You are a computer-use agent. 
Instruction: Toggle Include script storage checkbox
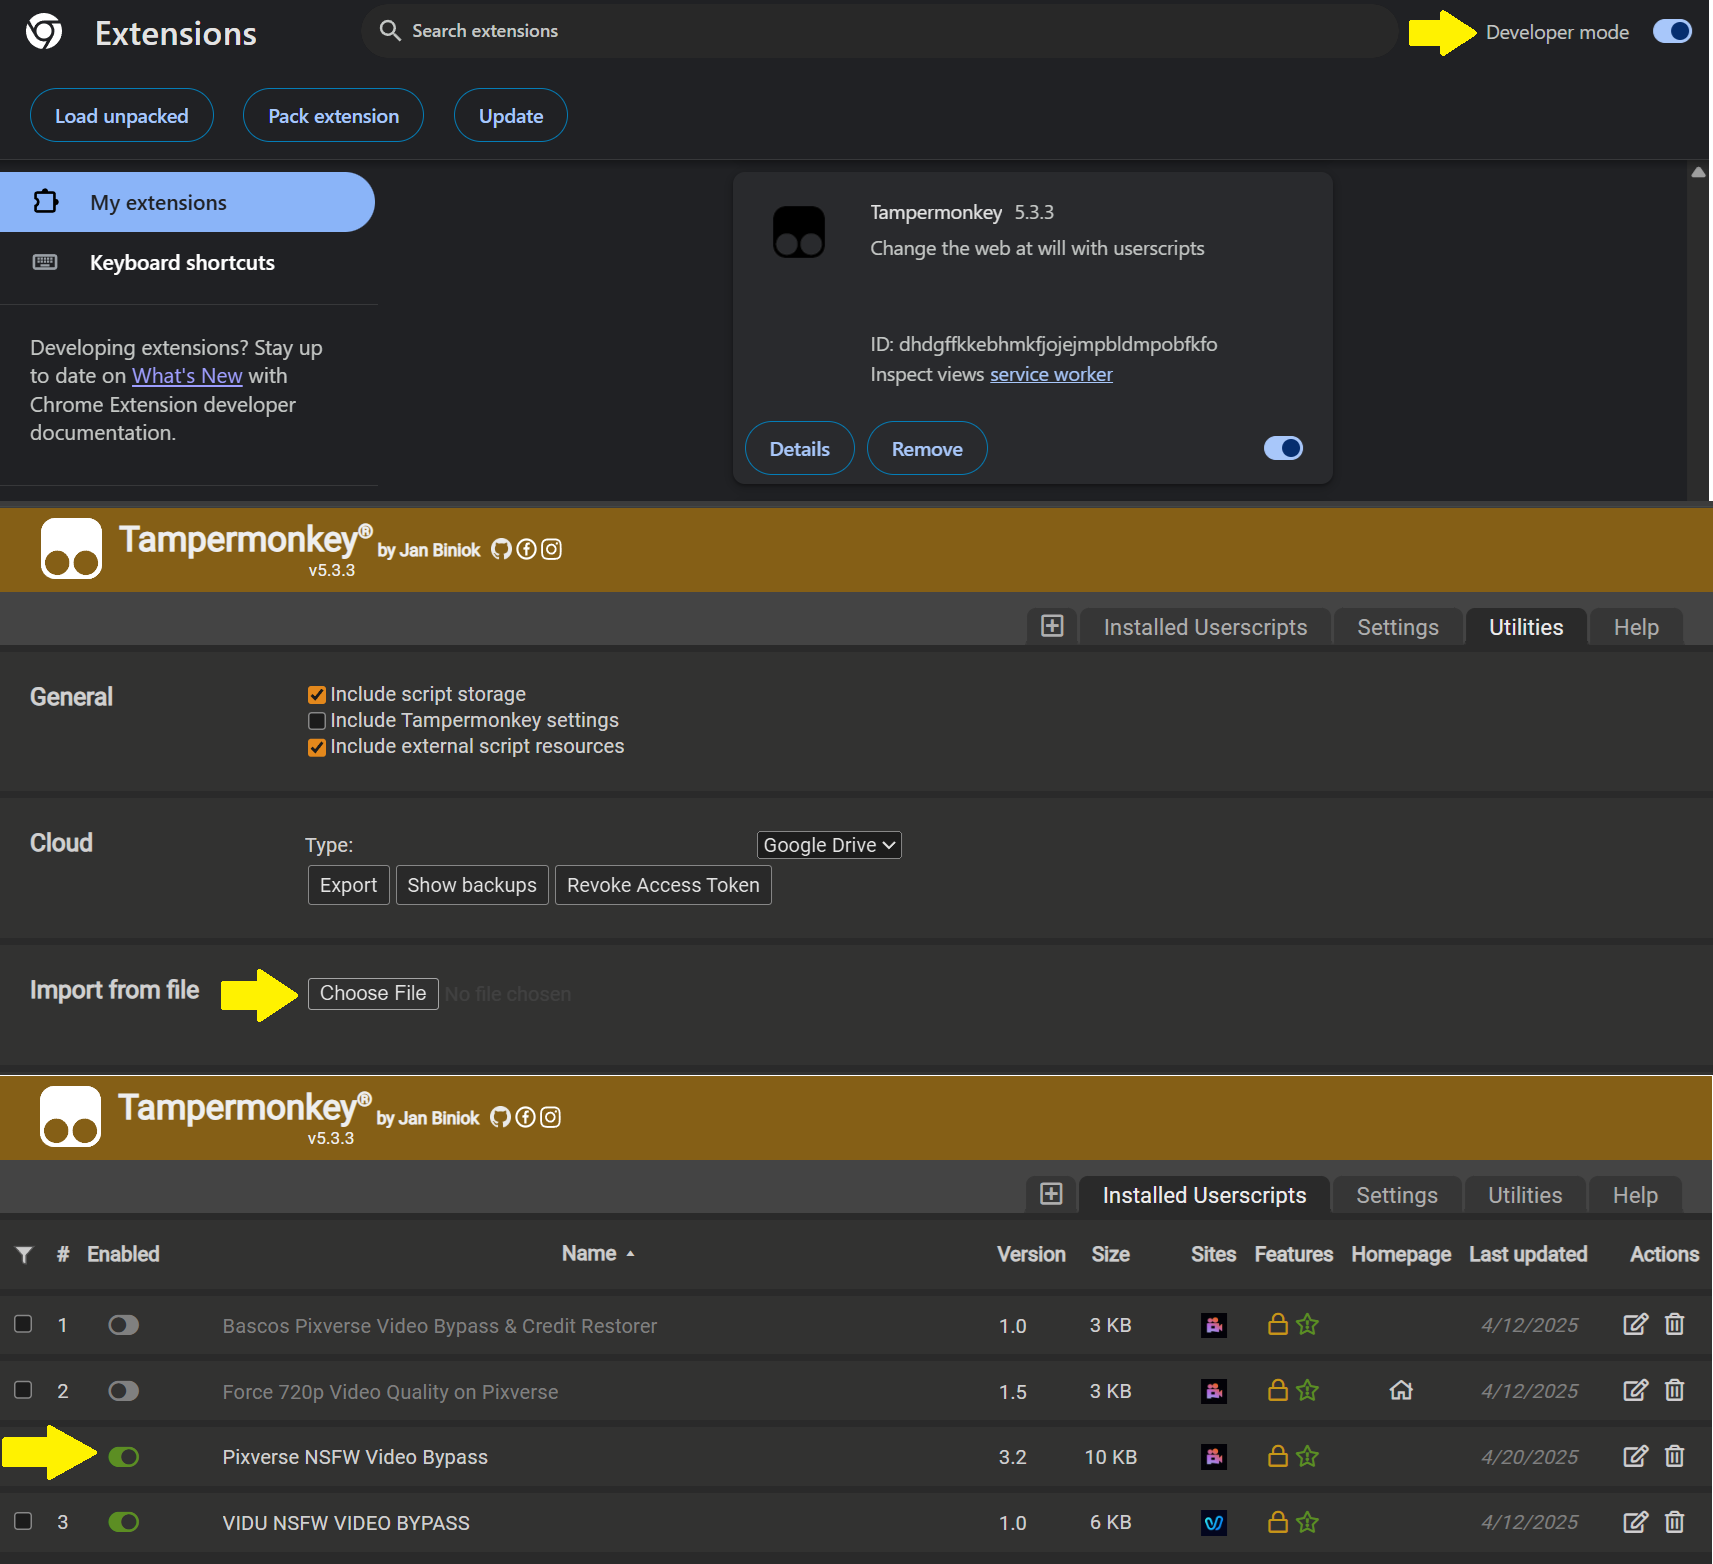pyautogui.click(x=317, y=695)
